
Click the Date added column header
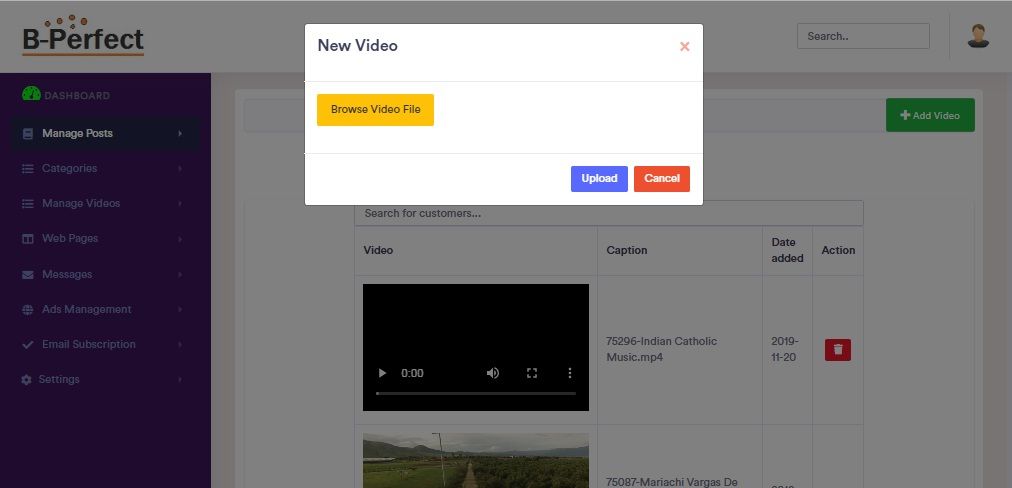pos(787,250)
